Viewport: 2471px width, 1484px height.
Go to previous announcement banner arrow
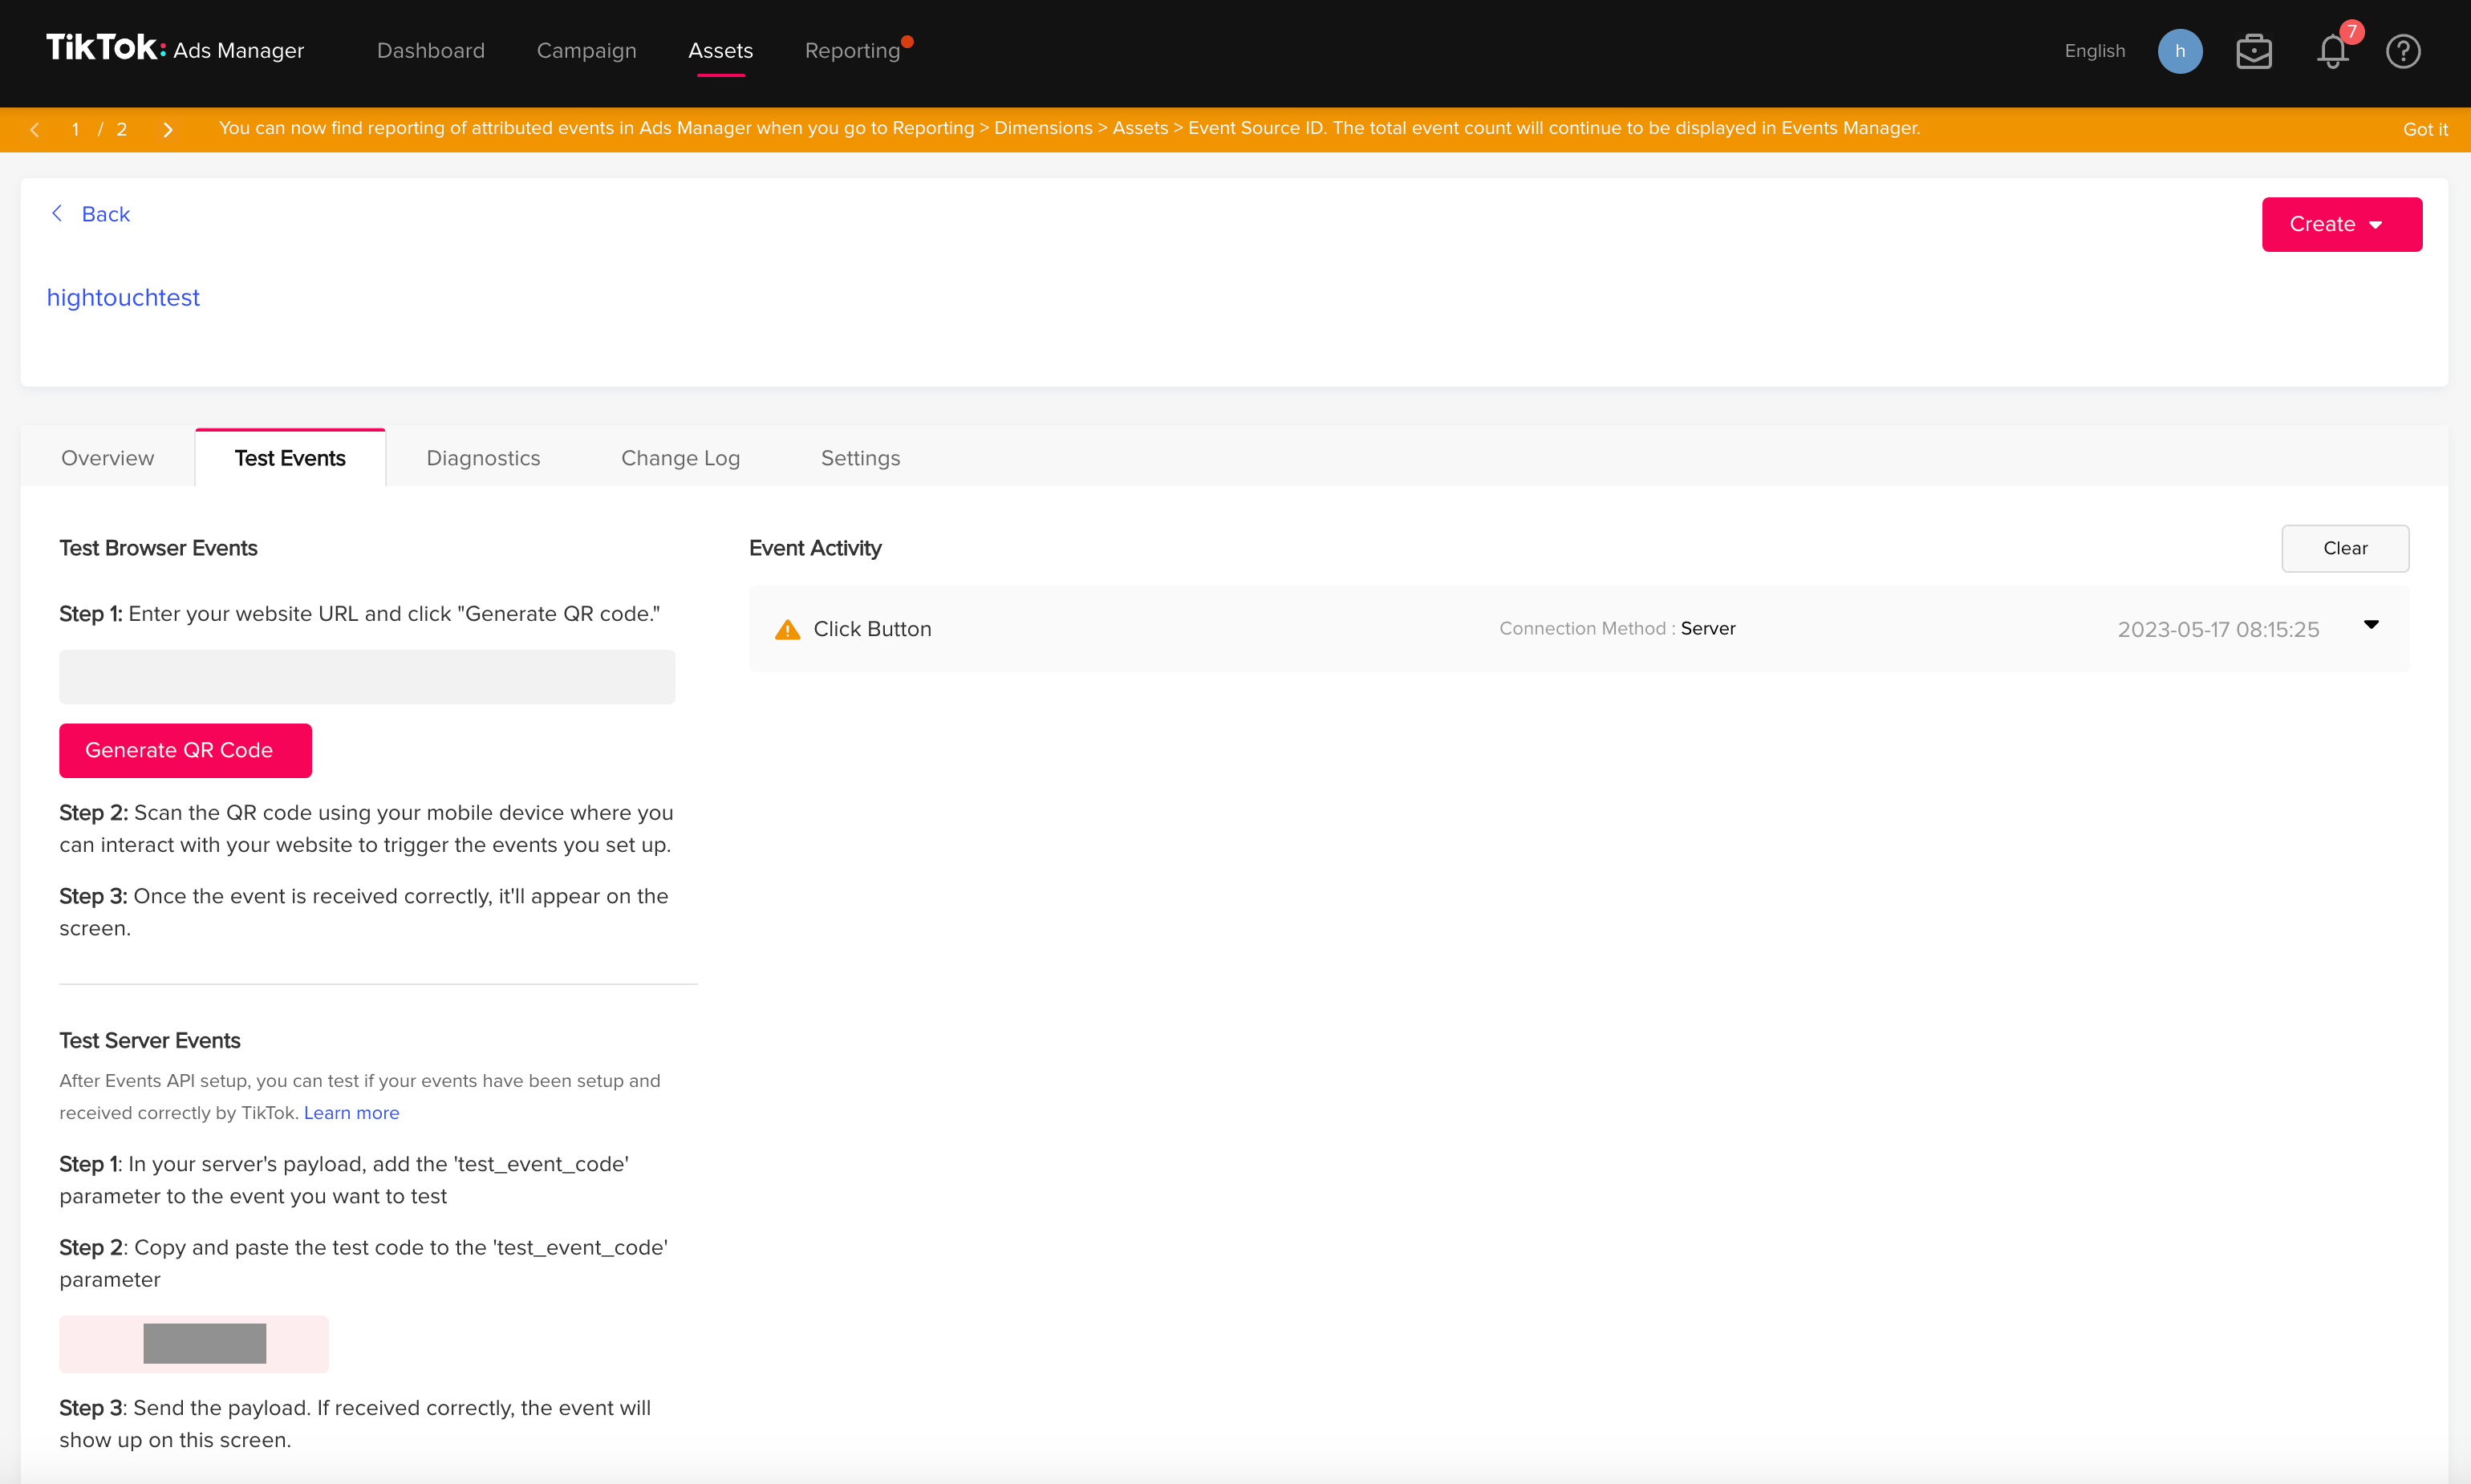(x=35, y=129)
